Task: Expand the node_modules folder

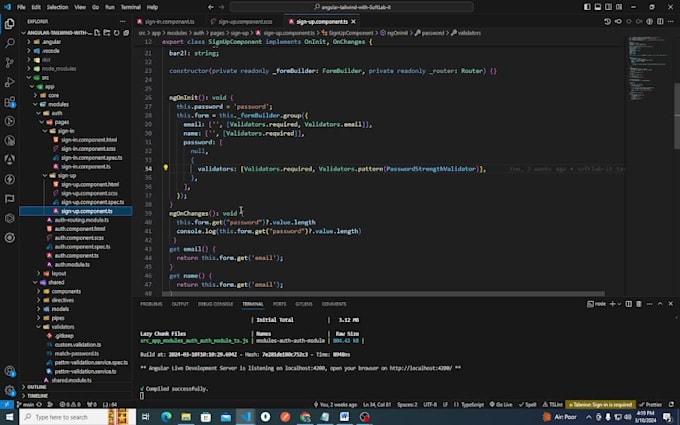Action: click(x=29, y=69)
